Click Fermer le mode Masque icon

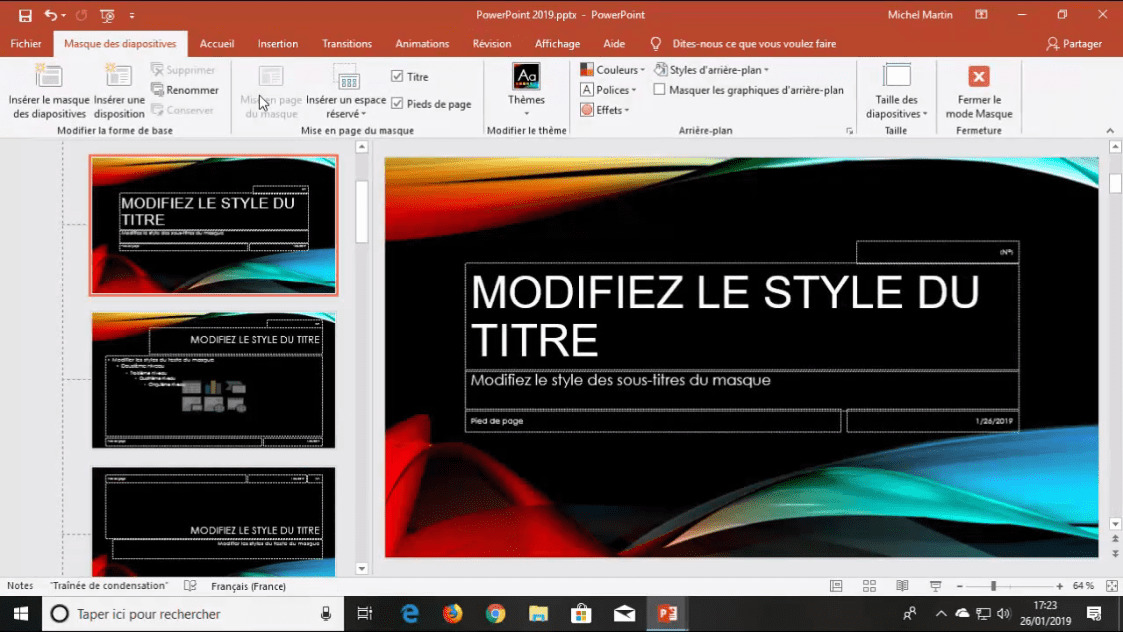coord(979,78)
